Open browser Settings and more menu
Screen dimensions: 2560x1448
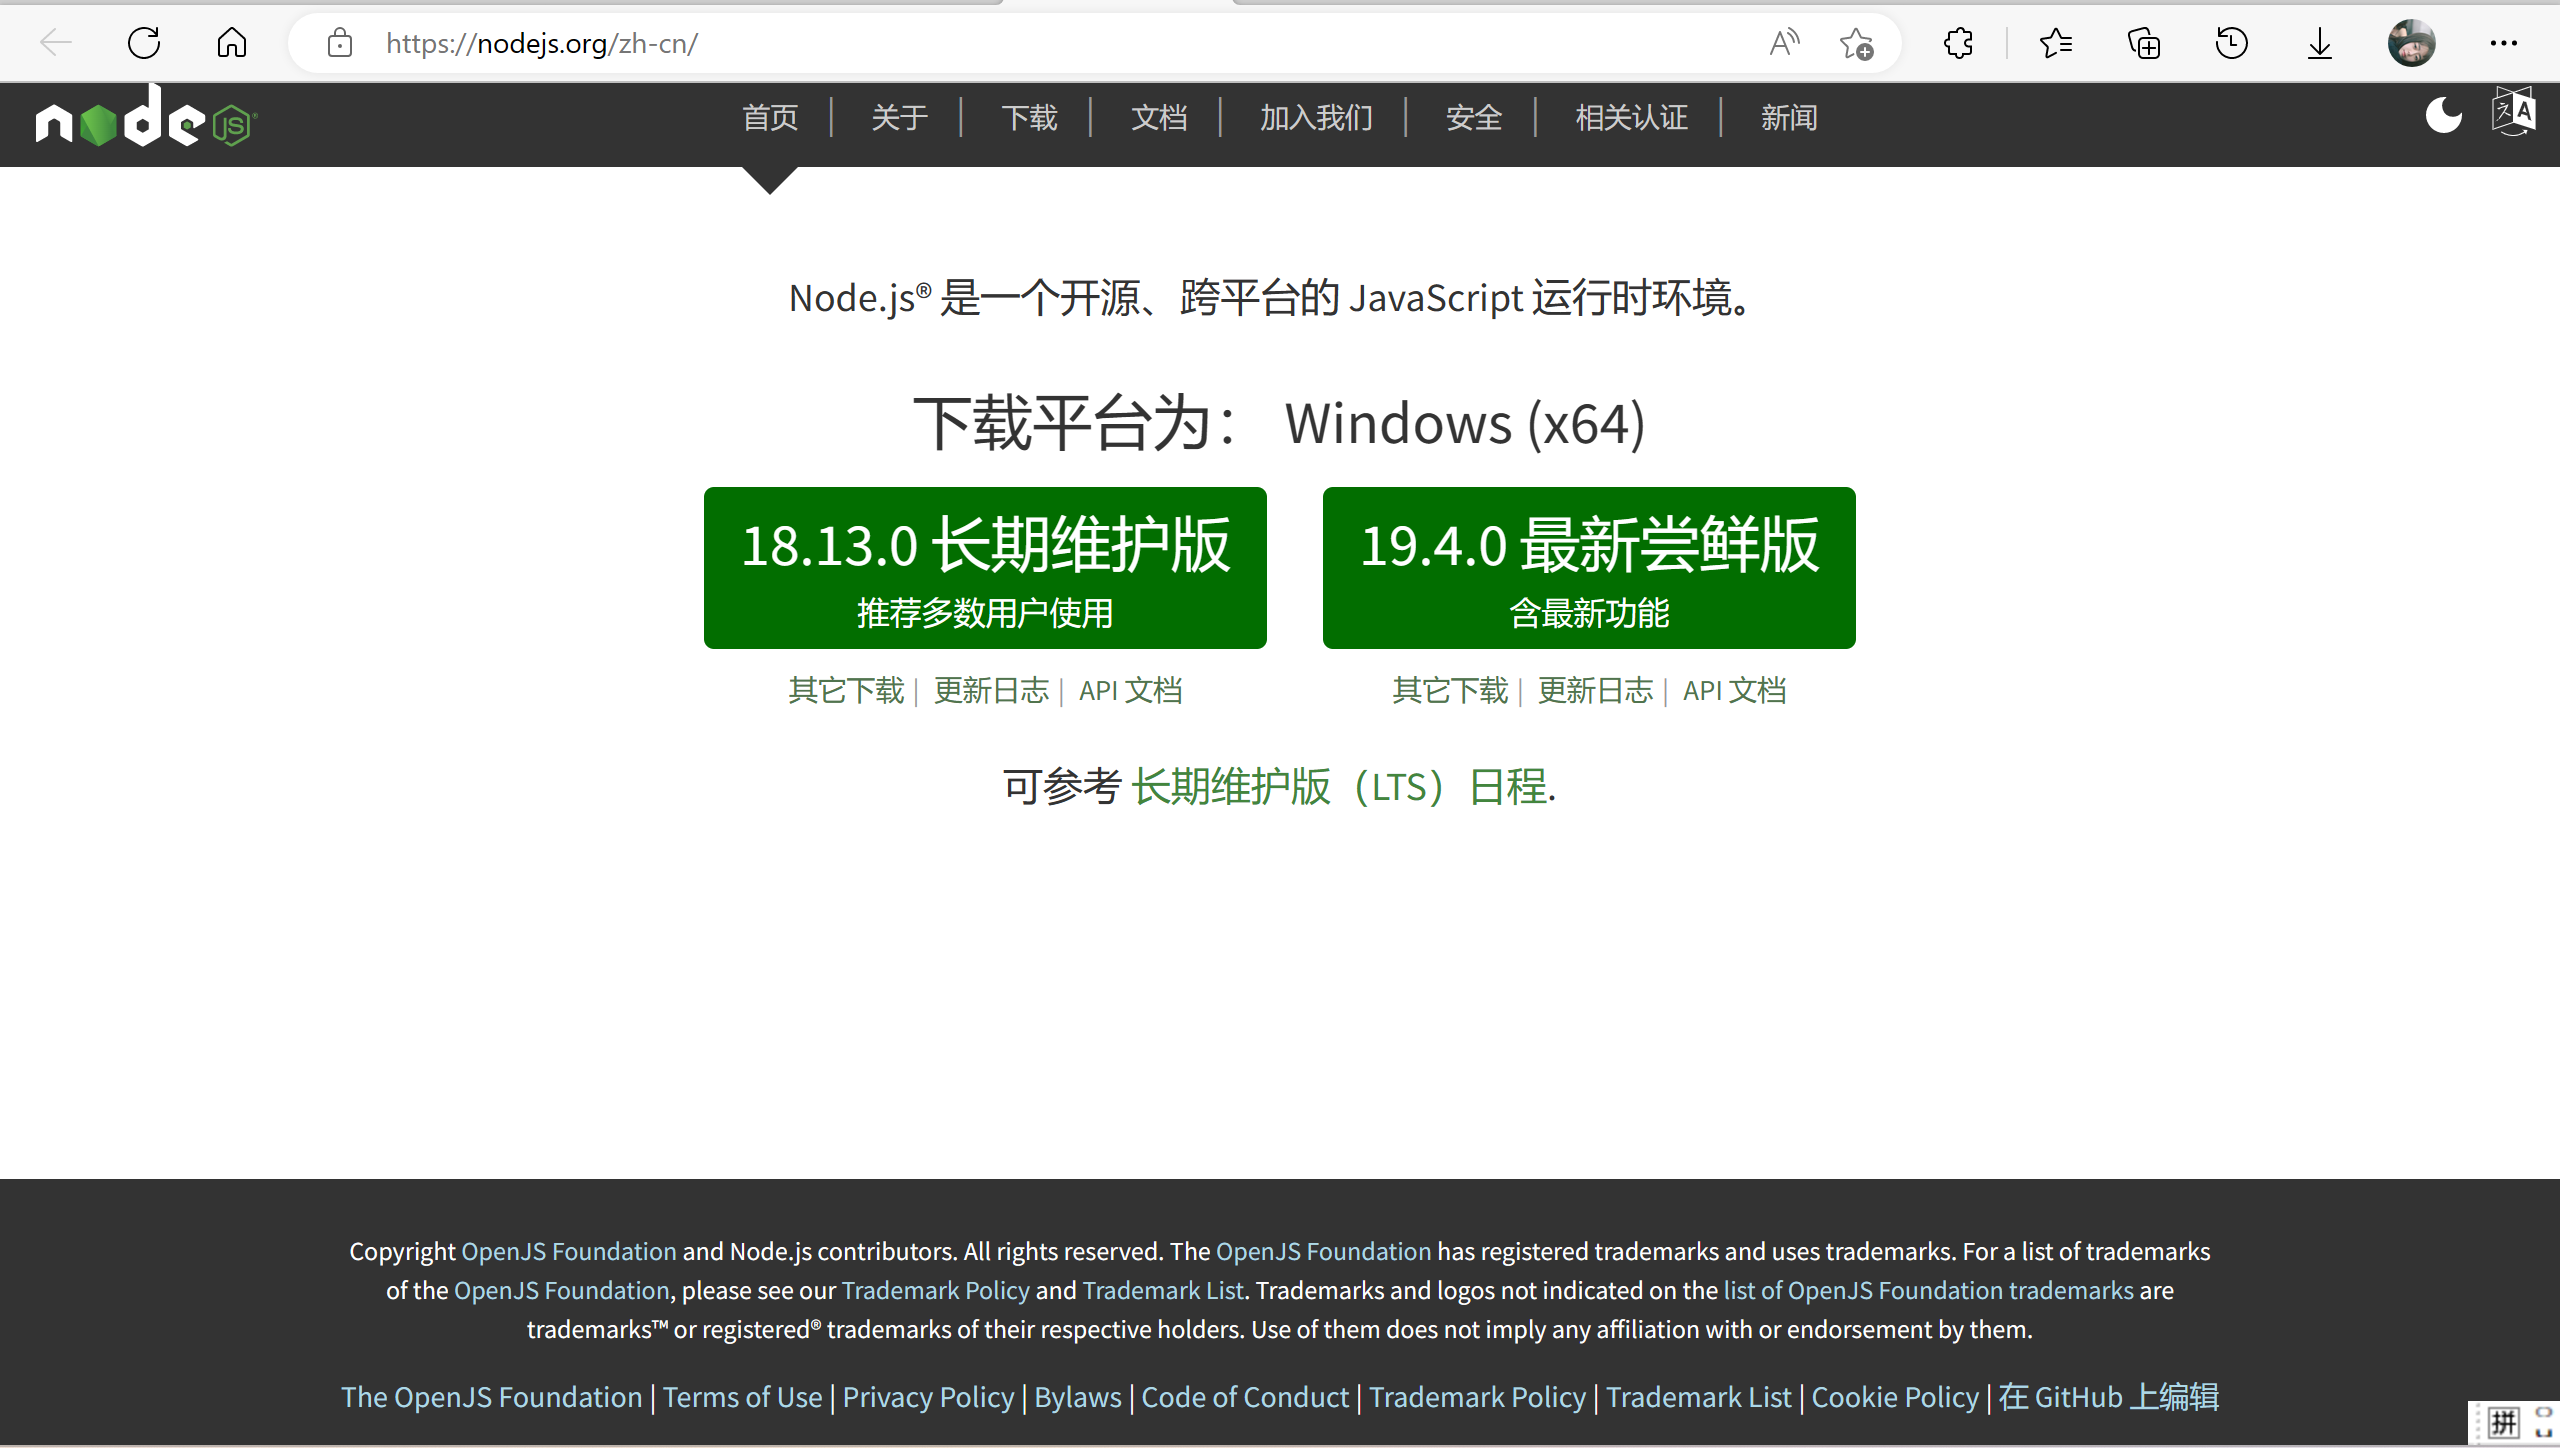tap(2503, 43)
